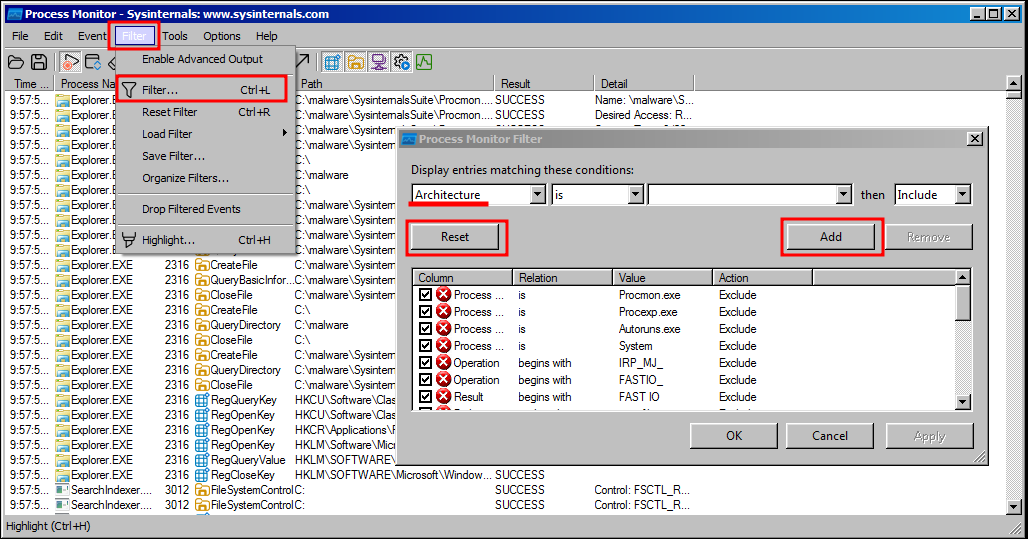The image size is (1028, 539).
Task: Click into the filter value text field
Action: (742, 195)
